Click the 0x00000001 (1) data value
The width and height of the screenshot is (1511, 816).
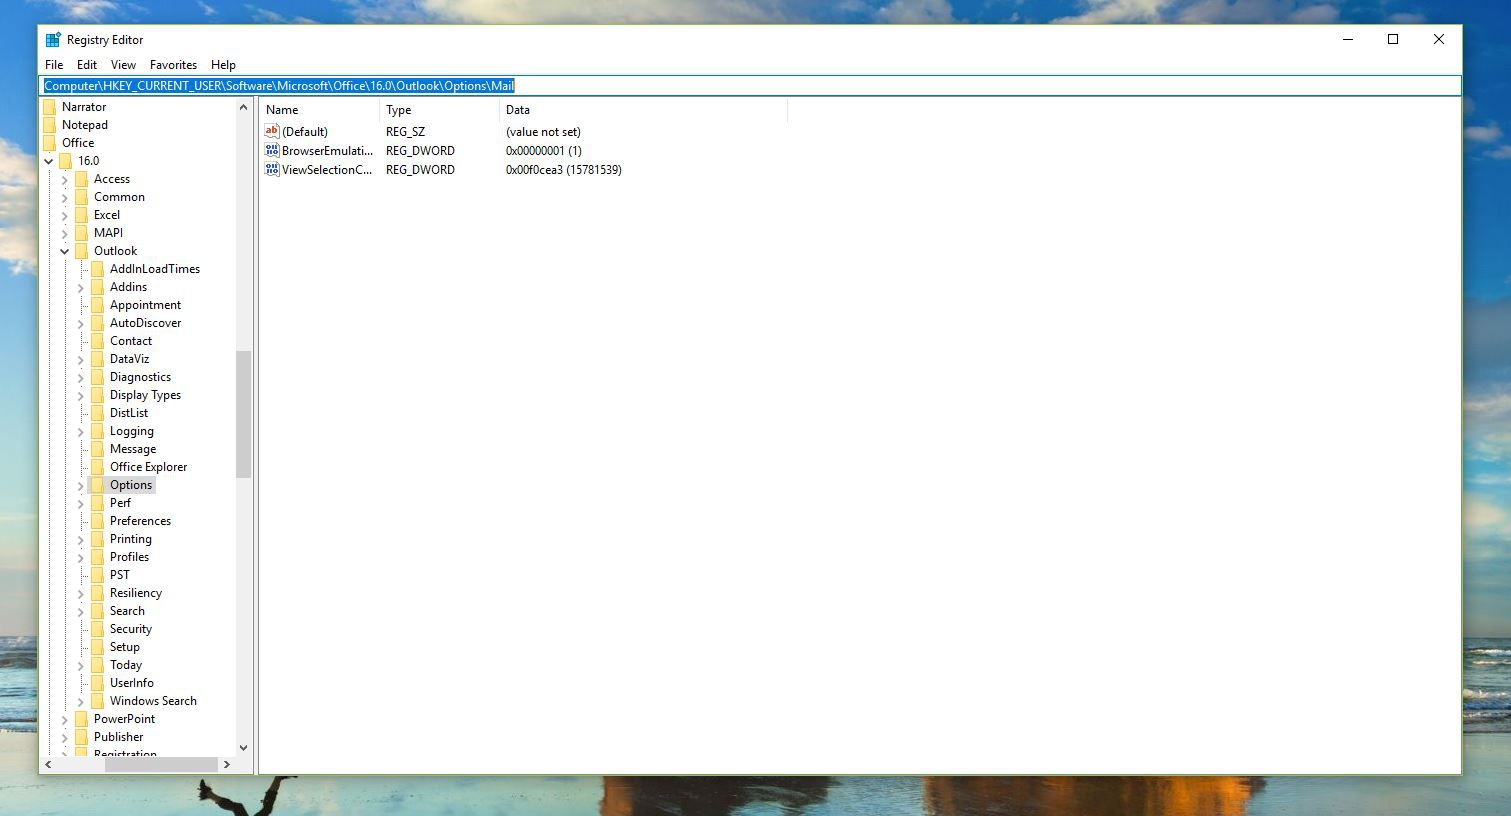point(543,151)
